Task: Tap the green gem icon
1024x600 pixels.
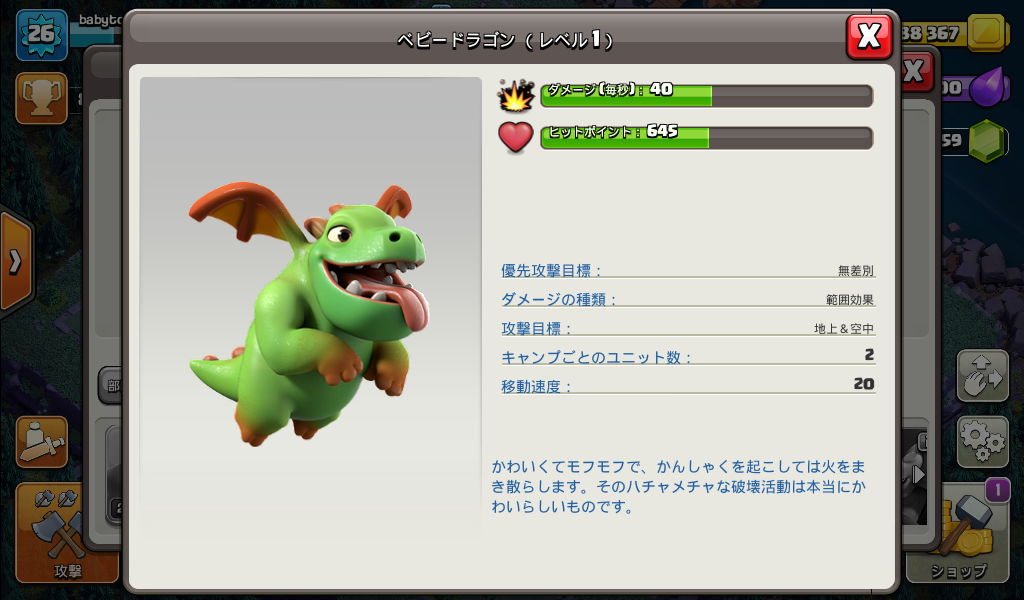Action: pos(986,140)
